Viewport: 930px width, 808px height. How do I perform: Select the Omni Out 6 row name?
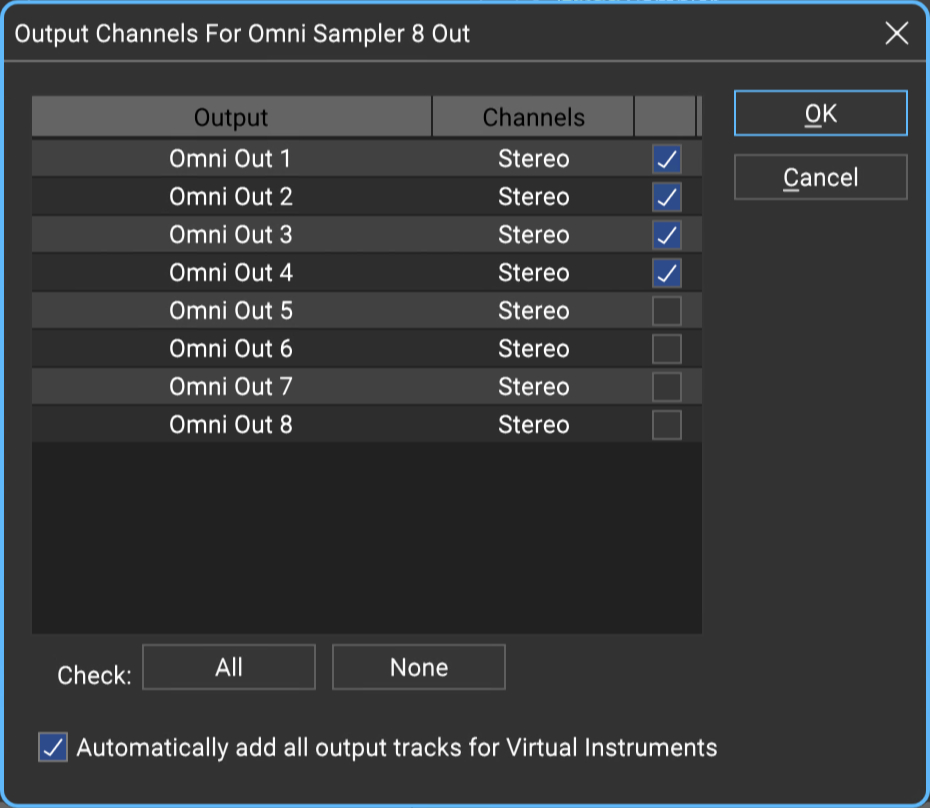tap(231, 349)
